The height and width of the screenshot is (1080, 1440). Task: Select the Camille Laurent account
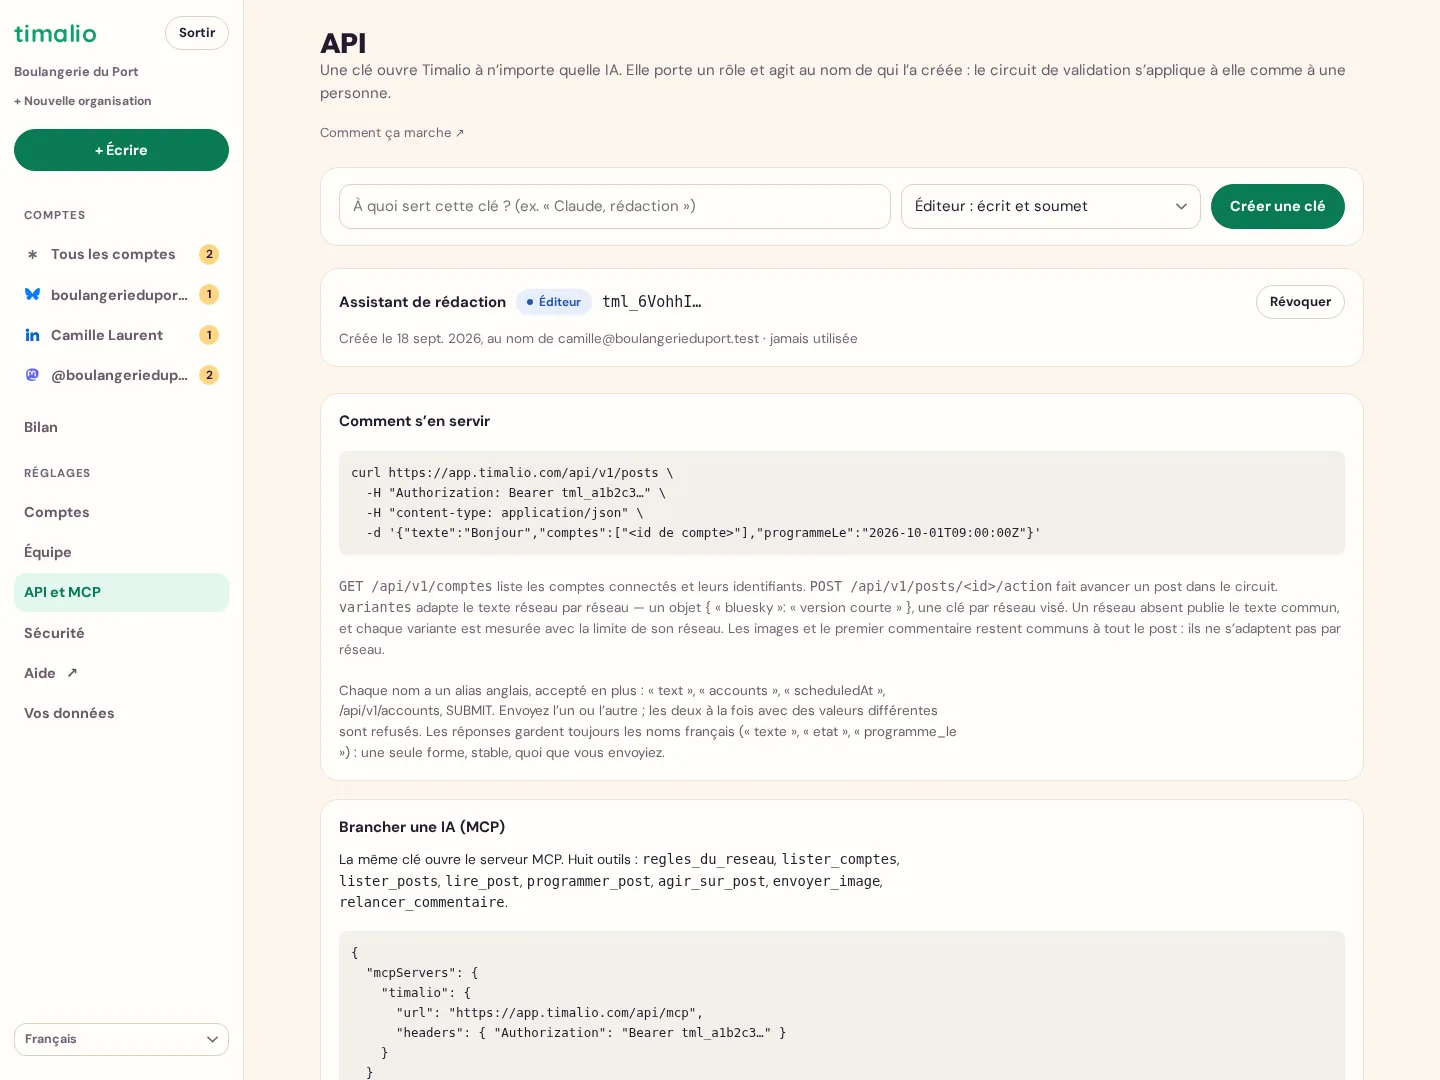tap(121, 335)
